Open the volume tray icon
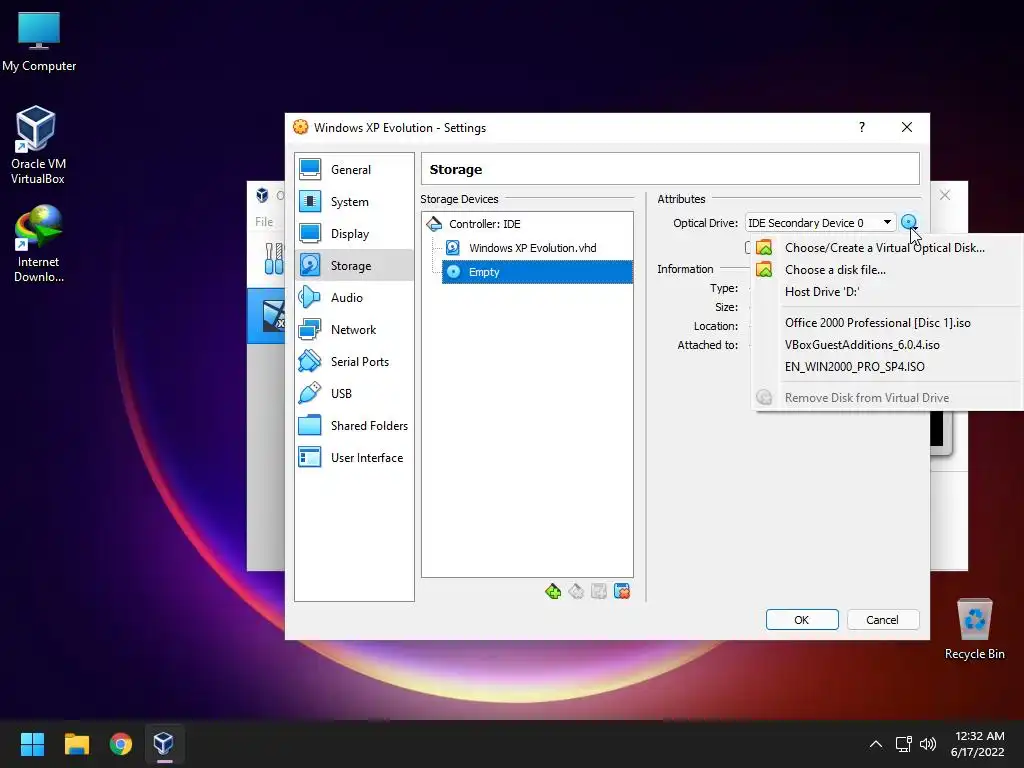This screenshot has width=1024, height=768. click(x=927, y=744)
